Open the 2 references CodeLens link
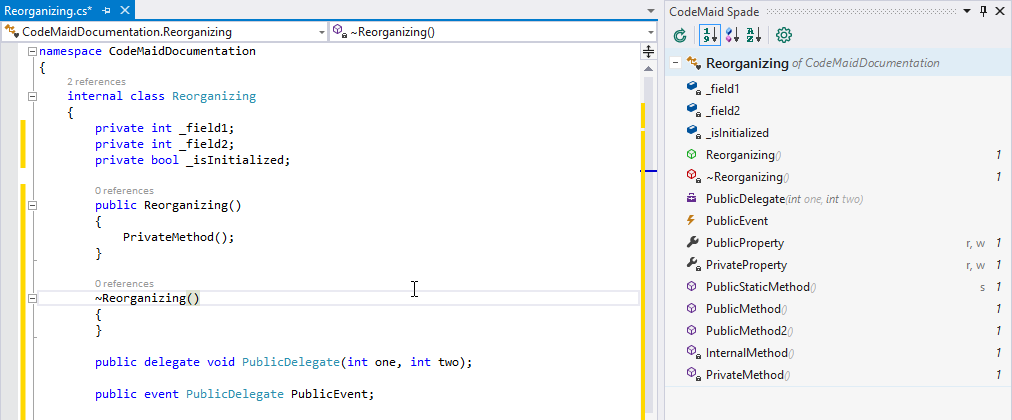This screenshot has height=420, width=1012. [96, 82]
